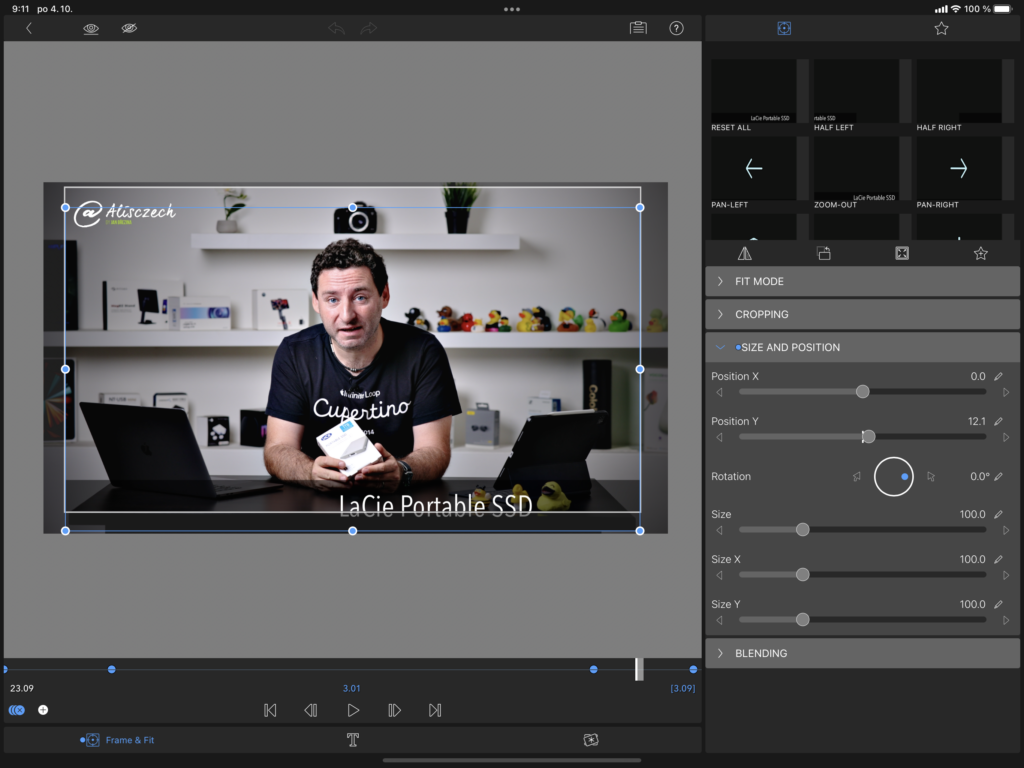Decrease Size with left arrow

[720, 530]
